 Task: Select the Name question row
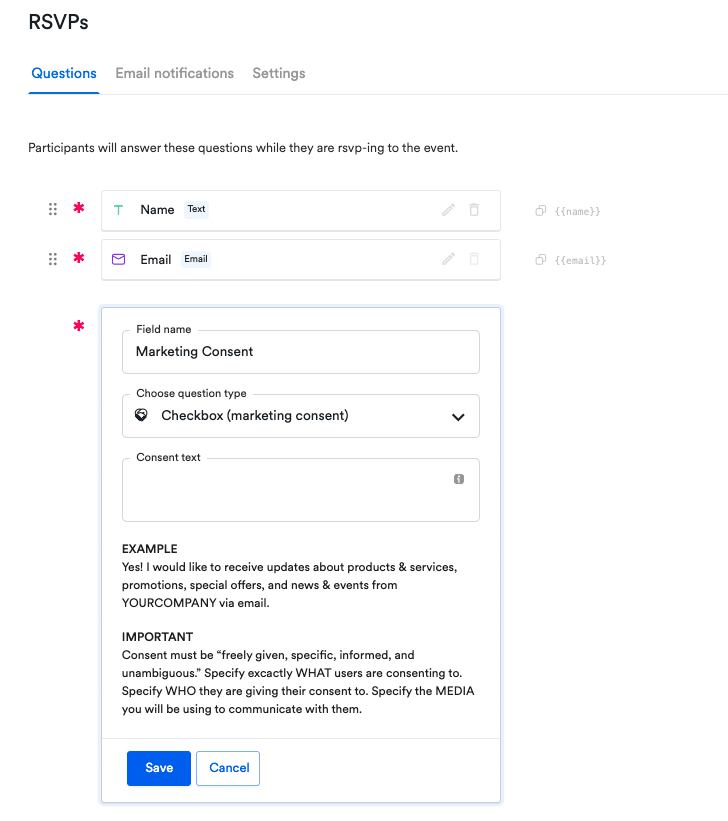click(301, 210)
